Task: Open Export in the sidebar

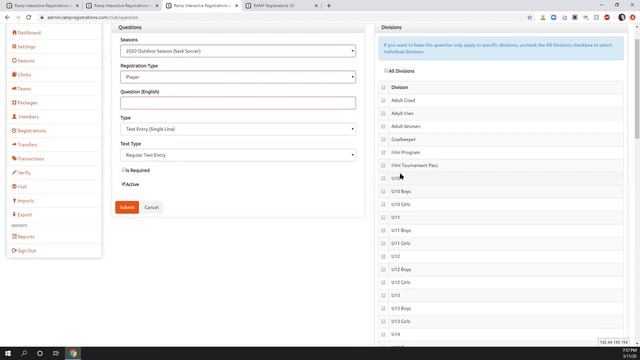Action: 22,215
